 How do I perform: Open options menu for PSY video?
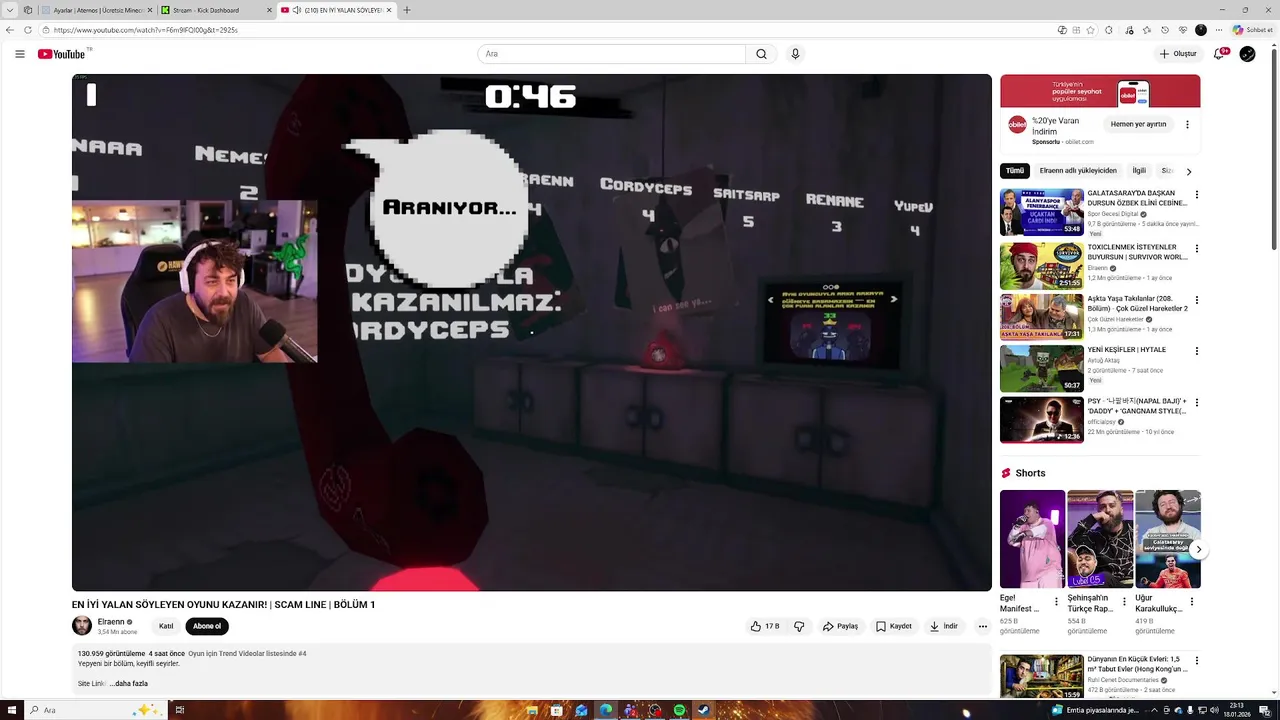click(x=1196, y=403)
